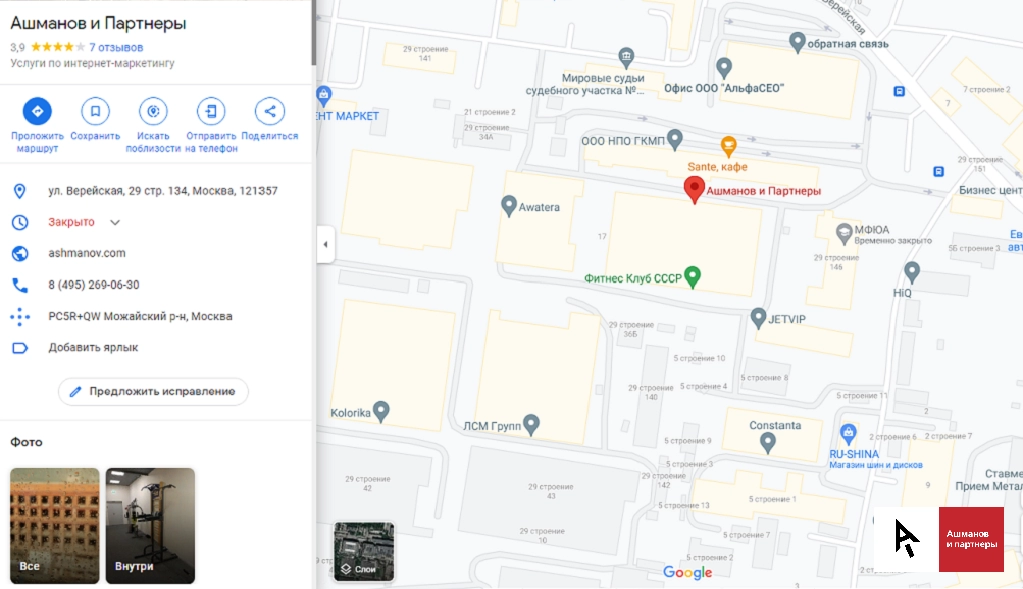The width and height of the screenshot is (1023, 589).
Task: Click Добавить ярлык label option
Action: tap(93, 348)
